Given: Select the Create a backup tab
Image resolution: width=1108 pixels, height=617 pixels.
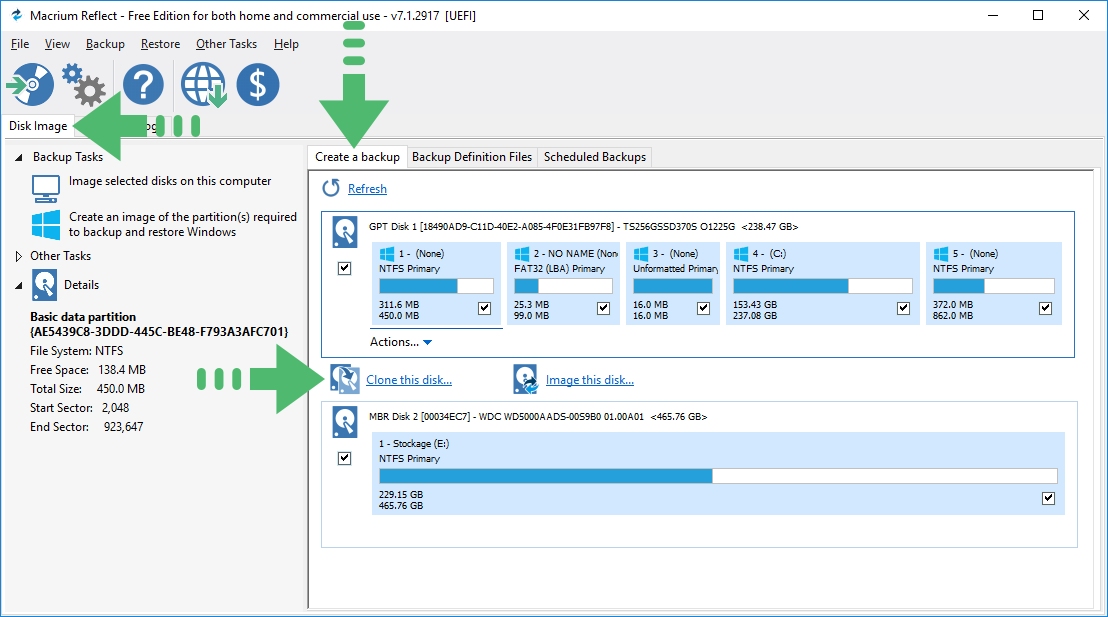Looking at the screenshot, I should click(358, 157).
